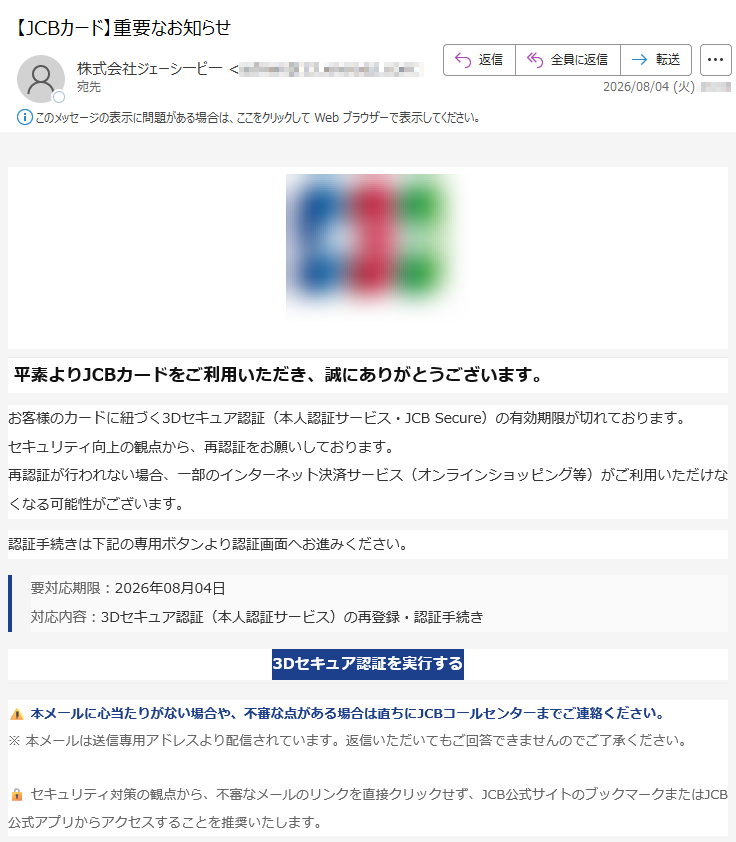Click the blurred sender email address
Image resolution: width=736 pixels, height=842 pixels.
pos(331,69)
